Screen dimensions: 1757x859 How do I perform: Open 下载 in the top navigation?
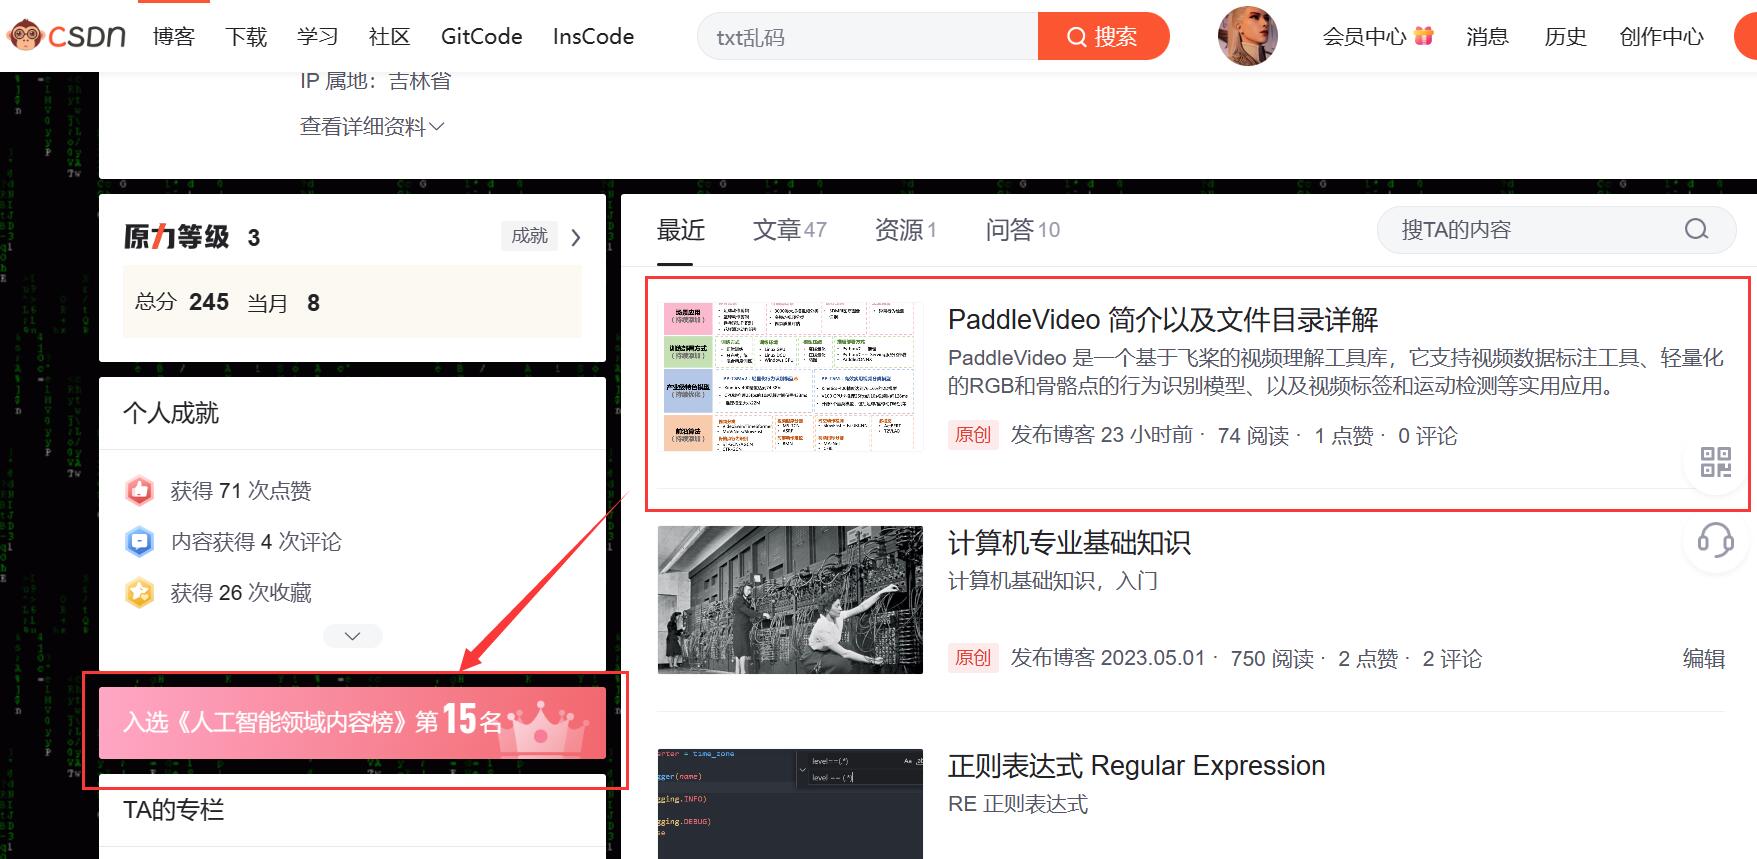(x=246, y=36)
